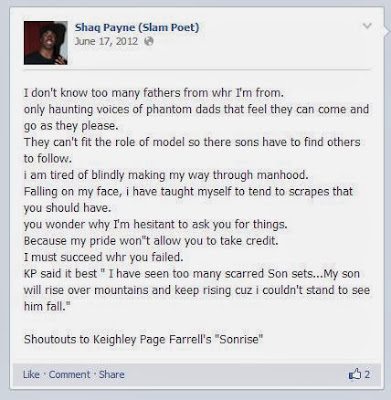Click the thumbs-up likes icon
Image resolution: width=391 pixels, height=400 pixels.
tap(355, 374)
